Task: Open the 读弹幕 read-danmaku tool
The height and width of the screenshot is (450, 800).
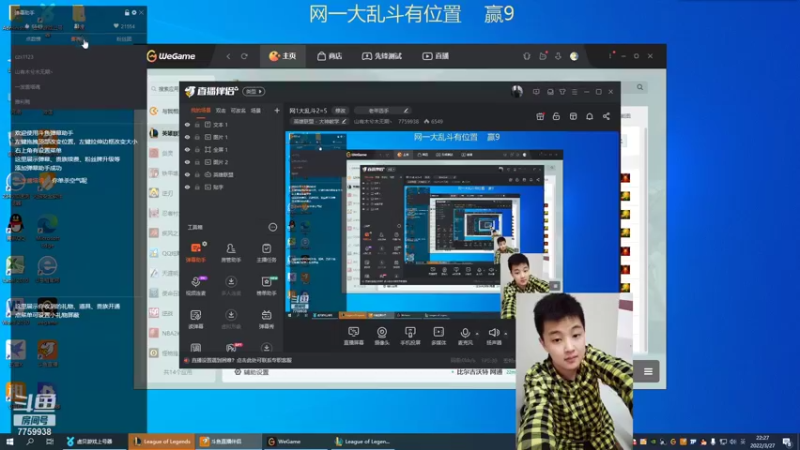Action: (x=196, y=319)
